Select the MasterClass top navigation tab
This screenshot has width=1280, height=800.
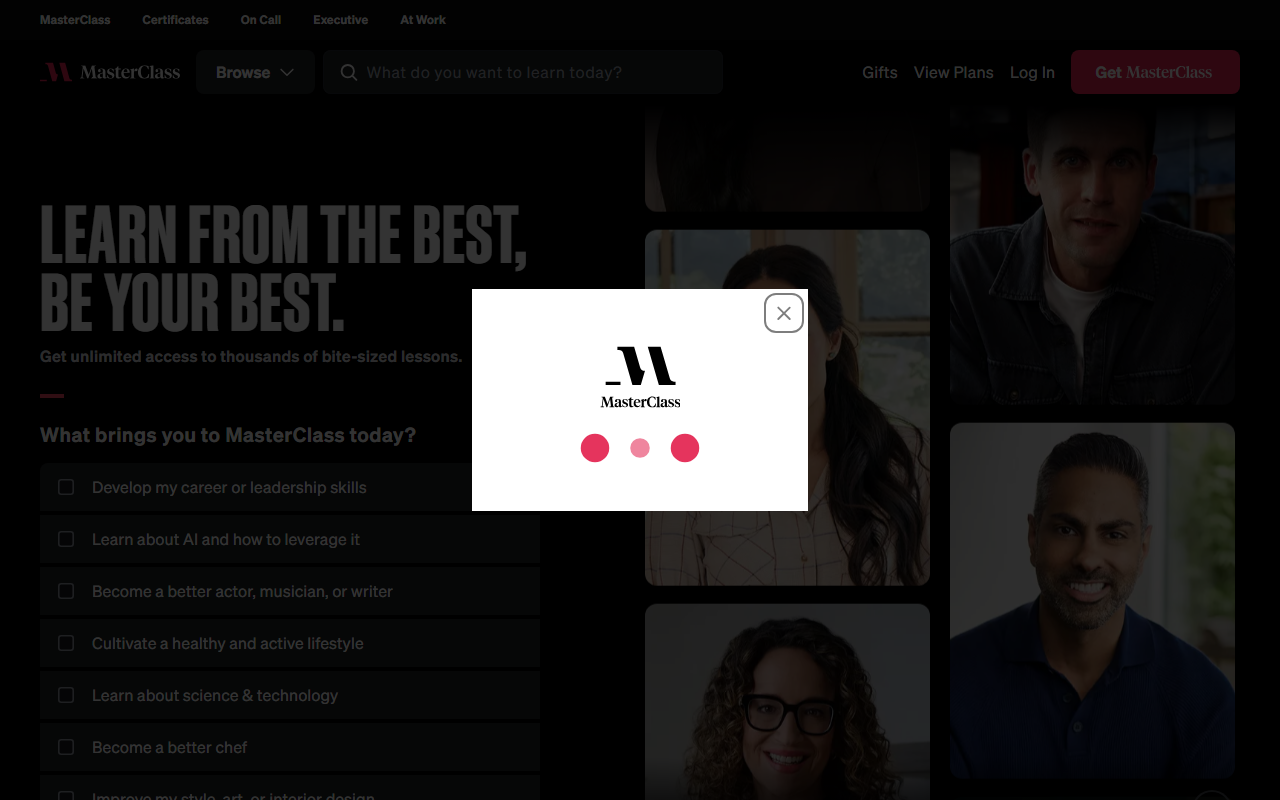pos(75,20)
